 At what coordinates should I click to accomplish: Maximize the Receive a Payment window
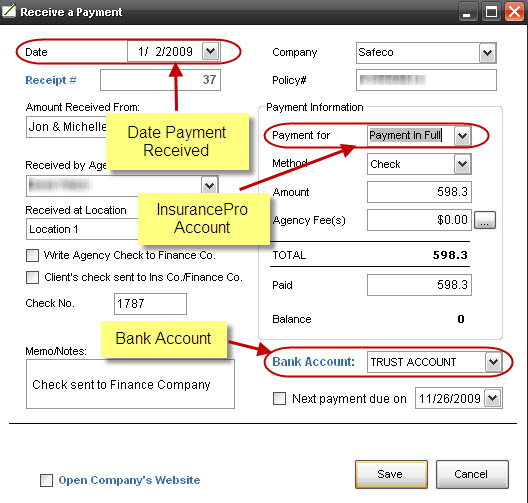point(491,12)
